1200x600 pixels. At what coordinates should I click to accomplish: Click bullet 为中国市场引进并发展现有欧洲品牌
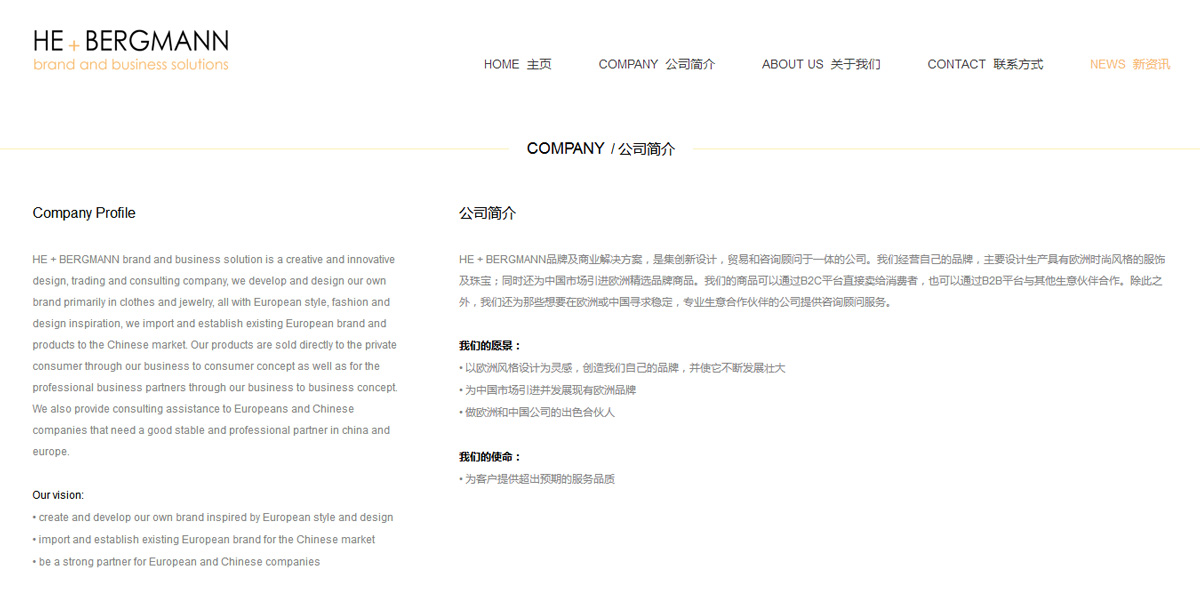pyautogui.click(x=548, y=390)
